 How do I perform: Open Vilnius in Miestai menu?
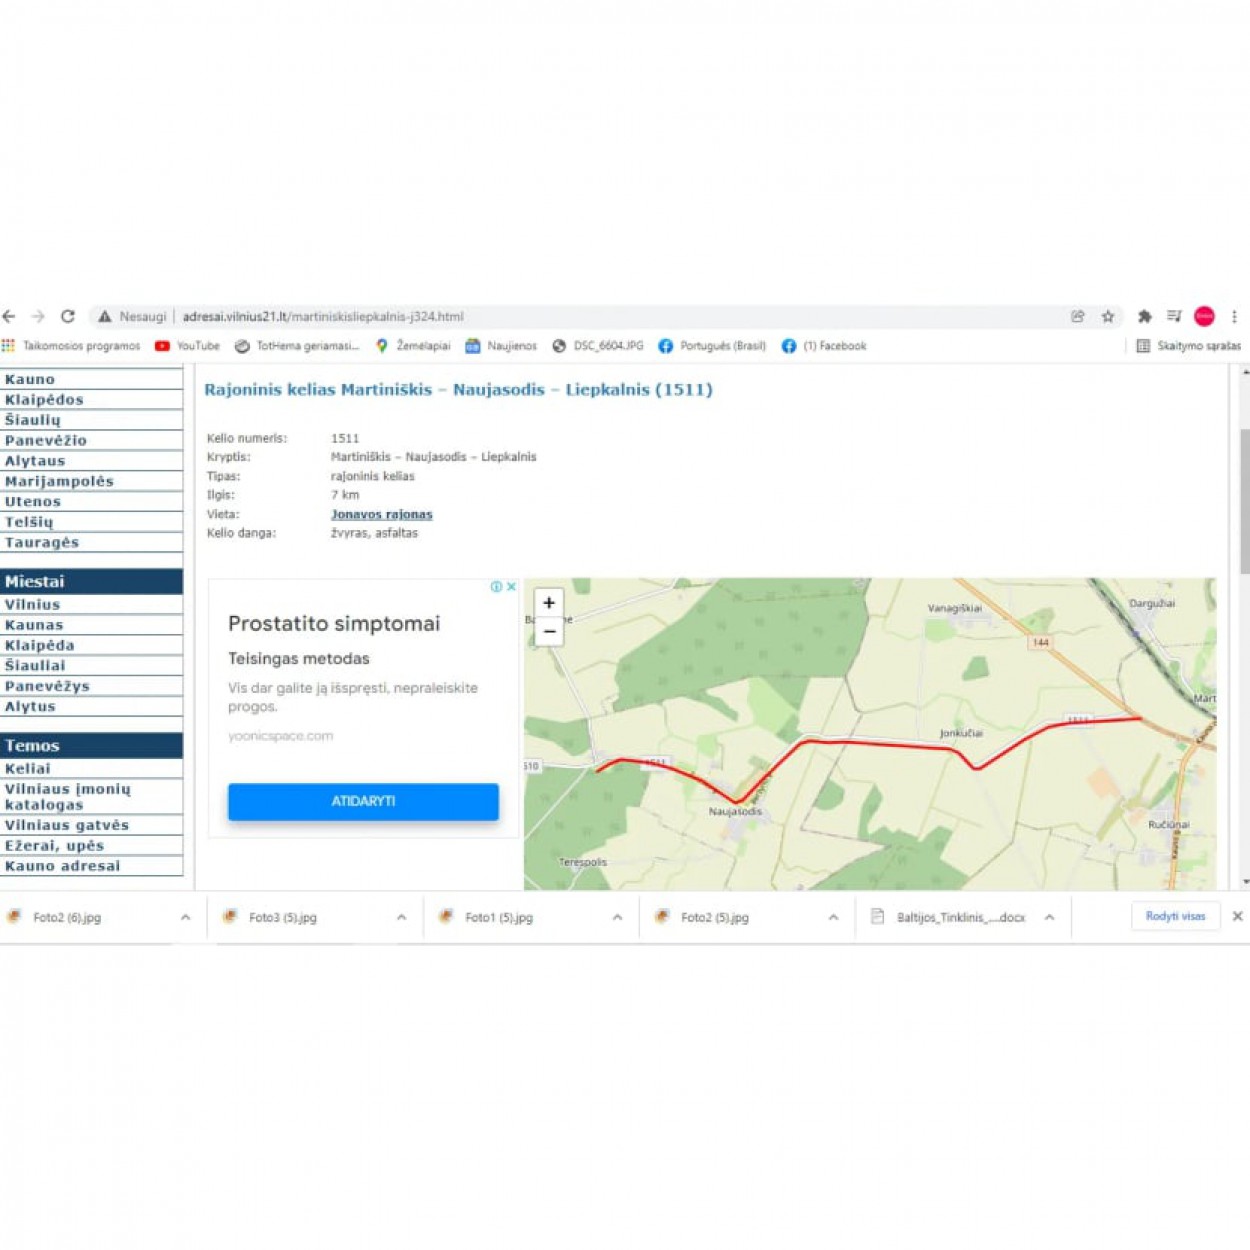pos(33,605)
